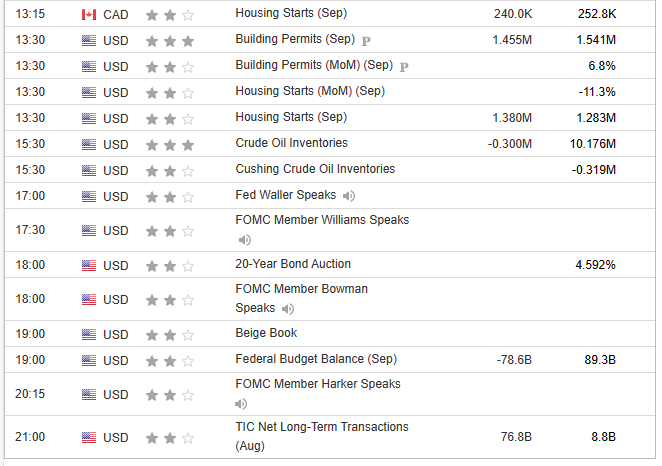Image resolution: width=662 pixels, height=466 pixels.
Task: Select the 20-Year Bond Auction event
Action: (x=293, y=265)
